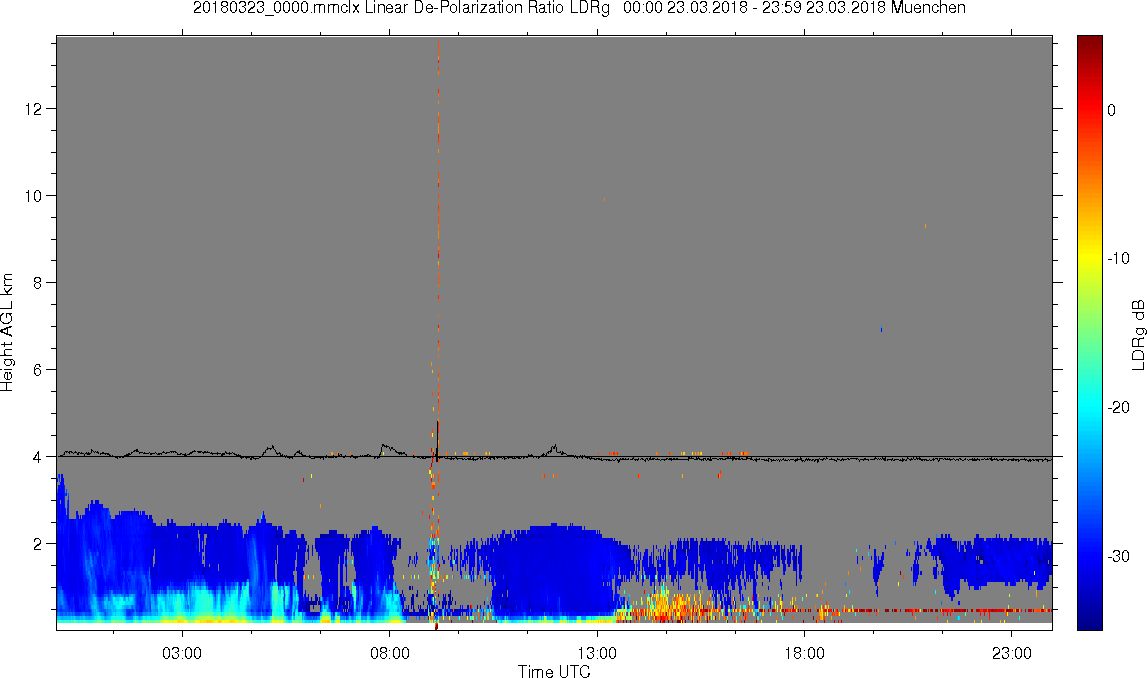Image resolution: width=1147 pixels, height=678 pixels.
Task: Click the dark blue bottom of colorbar
Action: tap(1090, 618)
